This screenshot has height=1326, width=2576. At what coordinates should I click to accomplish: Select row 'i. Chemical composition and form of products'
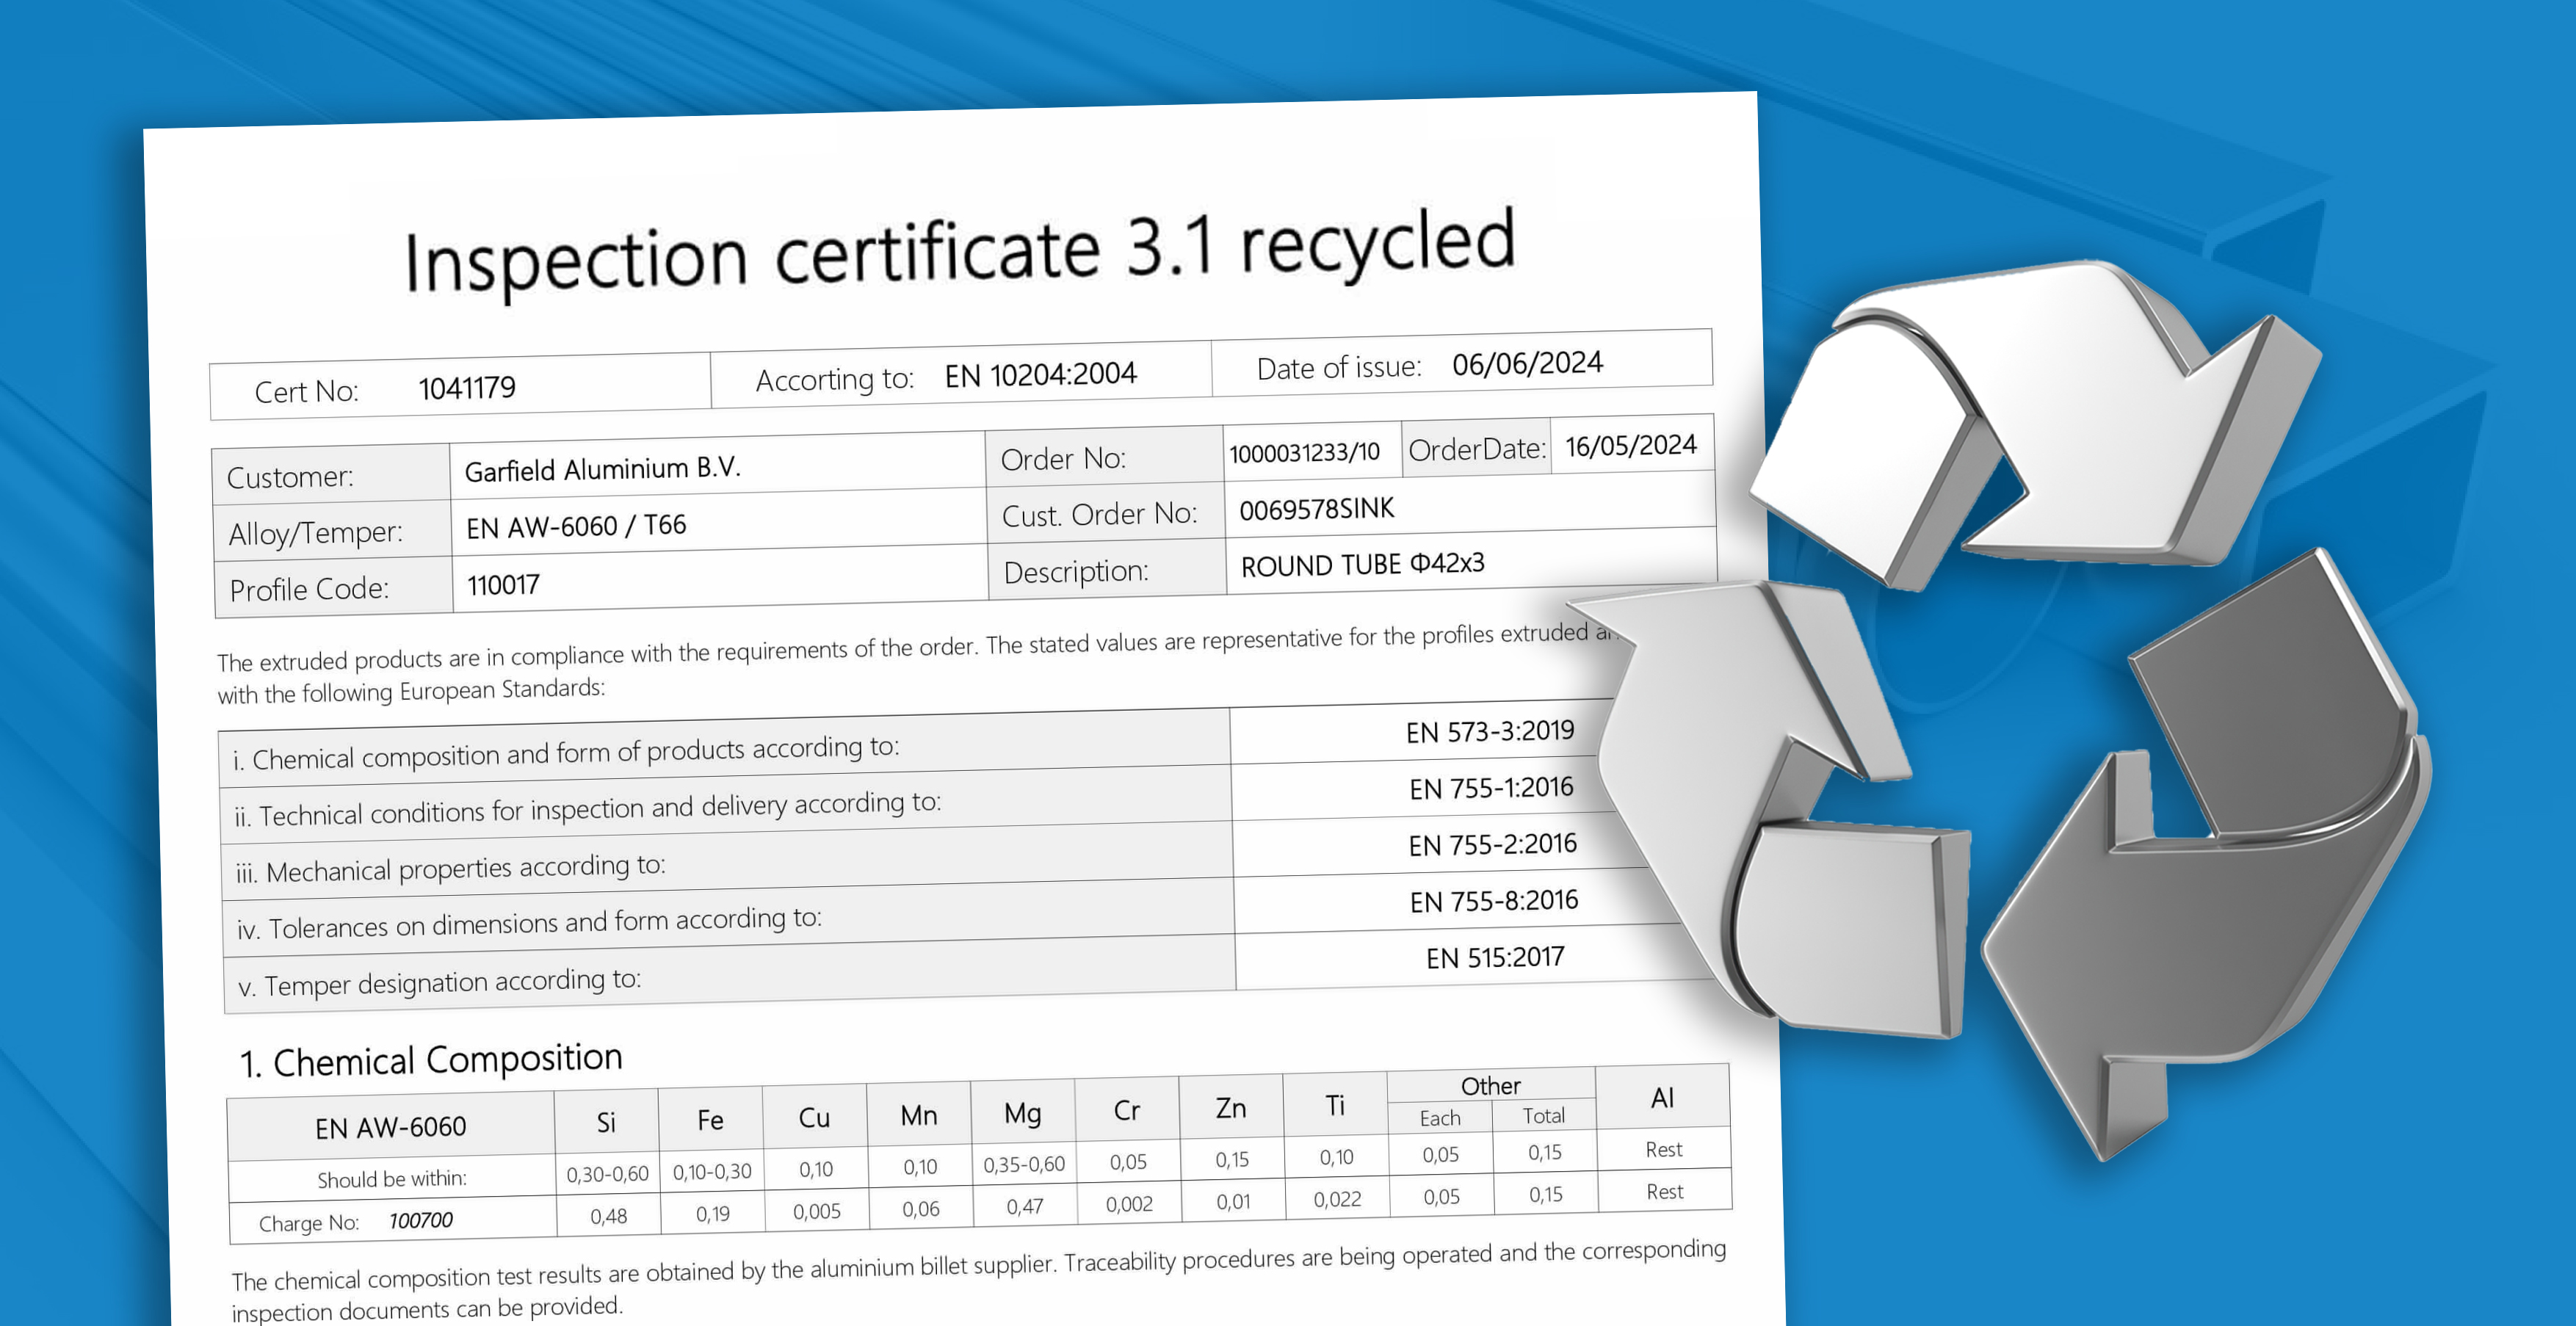click(725, 747)
